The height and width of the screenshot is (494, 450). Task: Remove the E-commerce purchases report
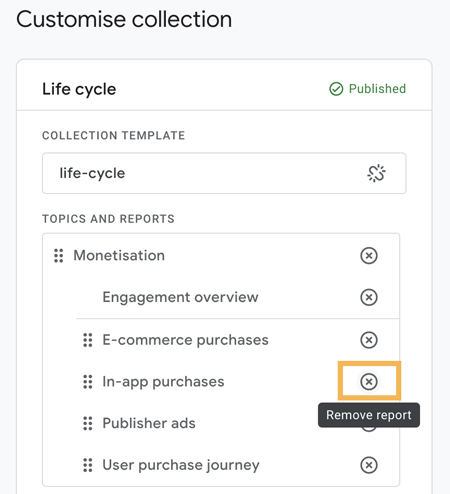point(369,340)
